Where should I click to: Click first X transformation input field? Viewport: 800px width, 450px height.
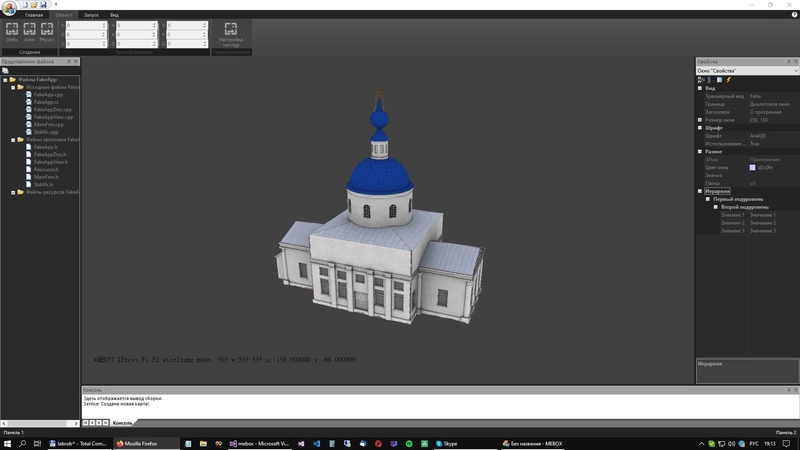coord(84,25)
